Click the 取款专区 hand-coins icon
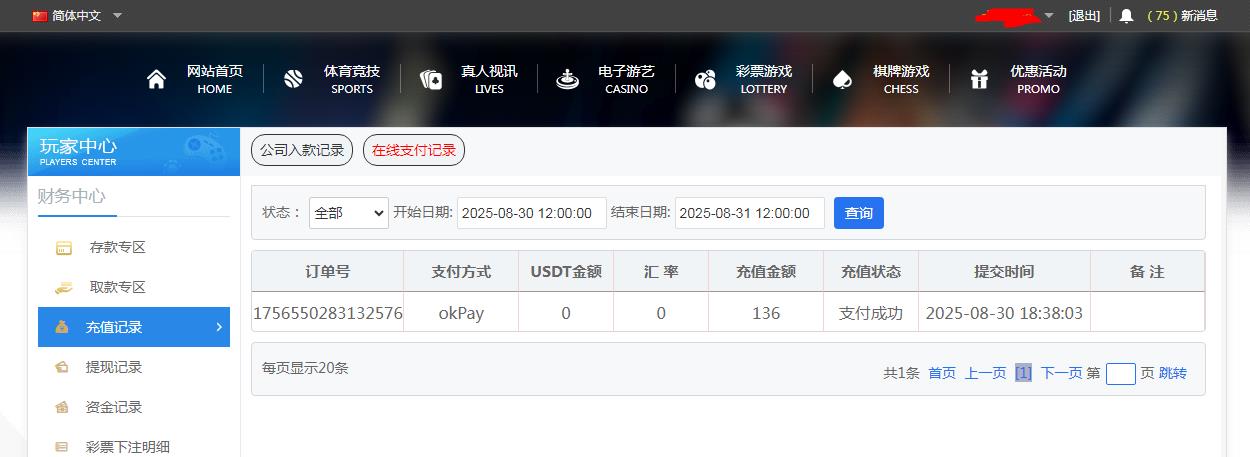Viewport: 1250px width, 457px height. click(63, 287)
